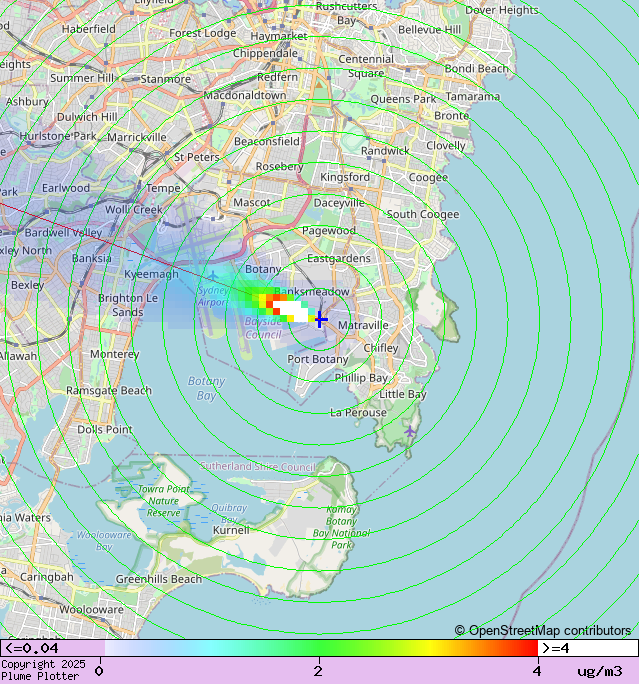Click the blue cross source marker

point(319,319)
